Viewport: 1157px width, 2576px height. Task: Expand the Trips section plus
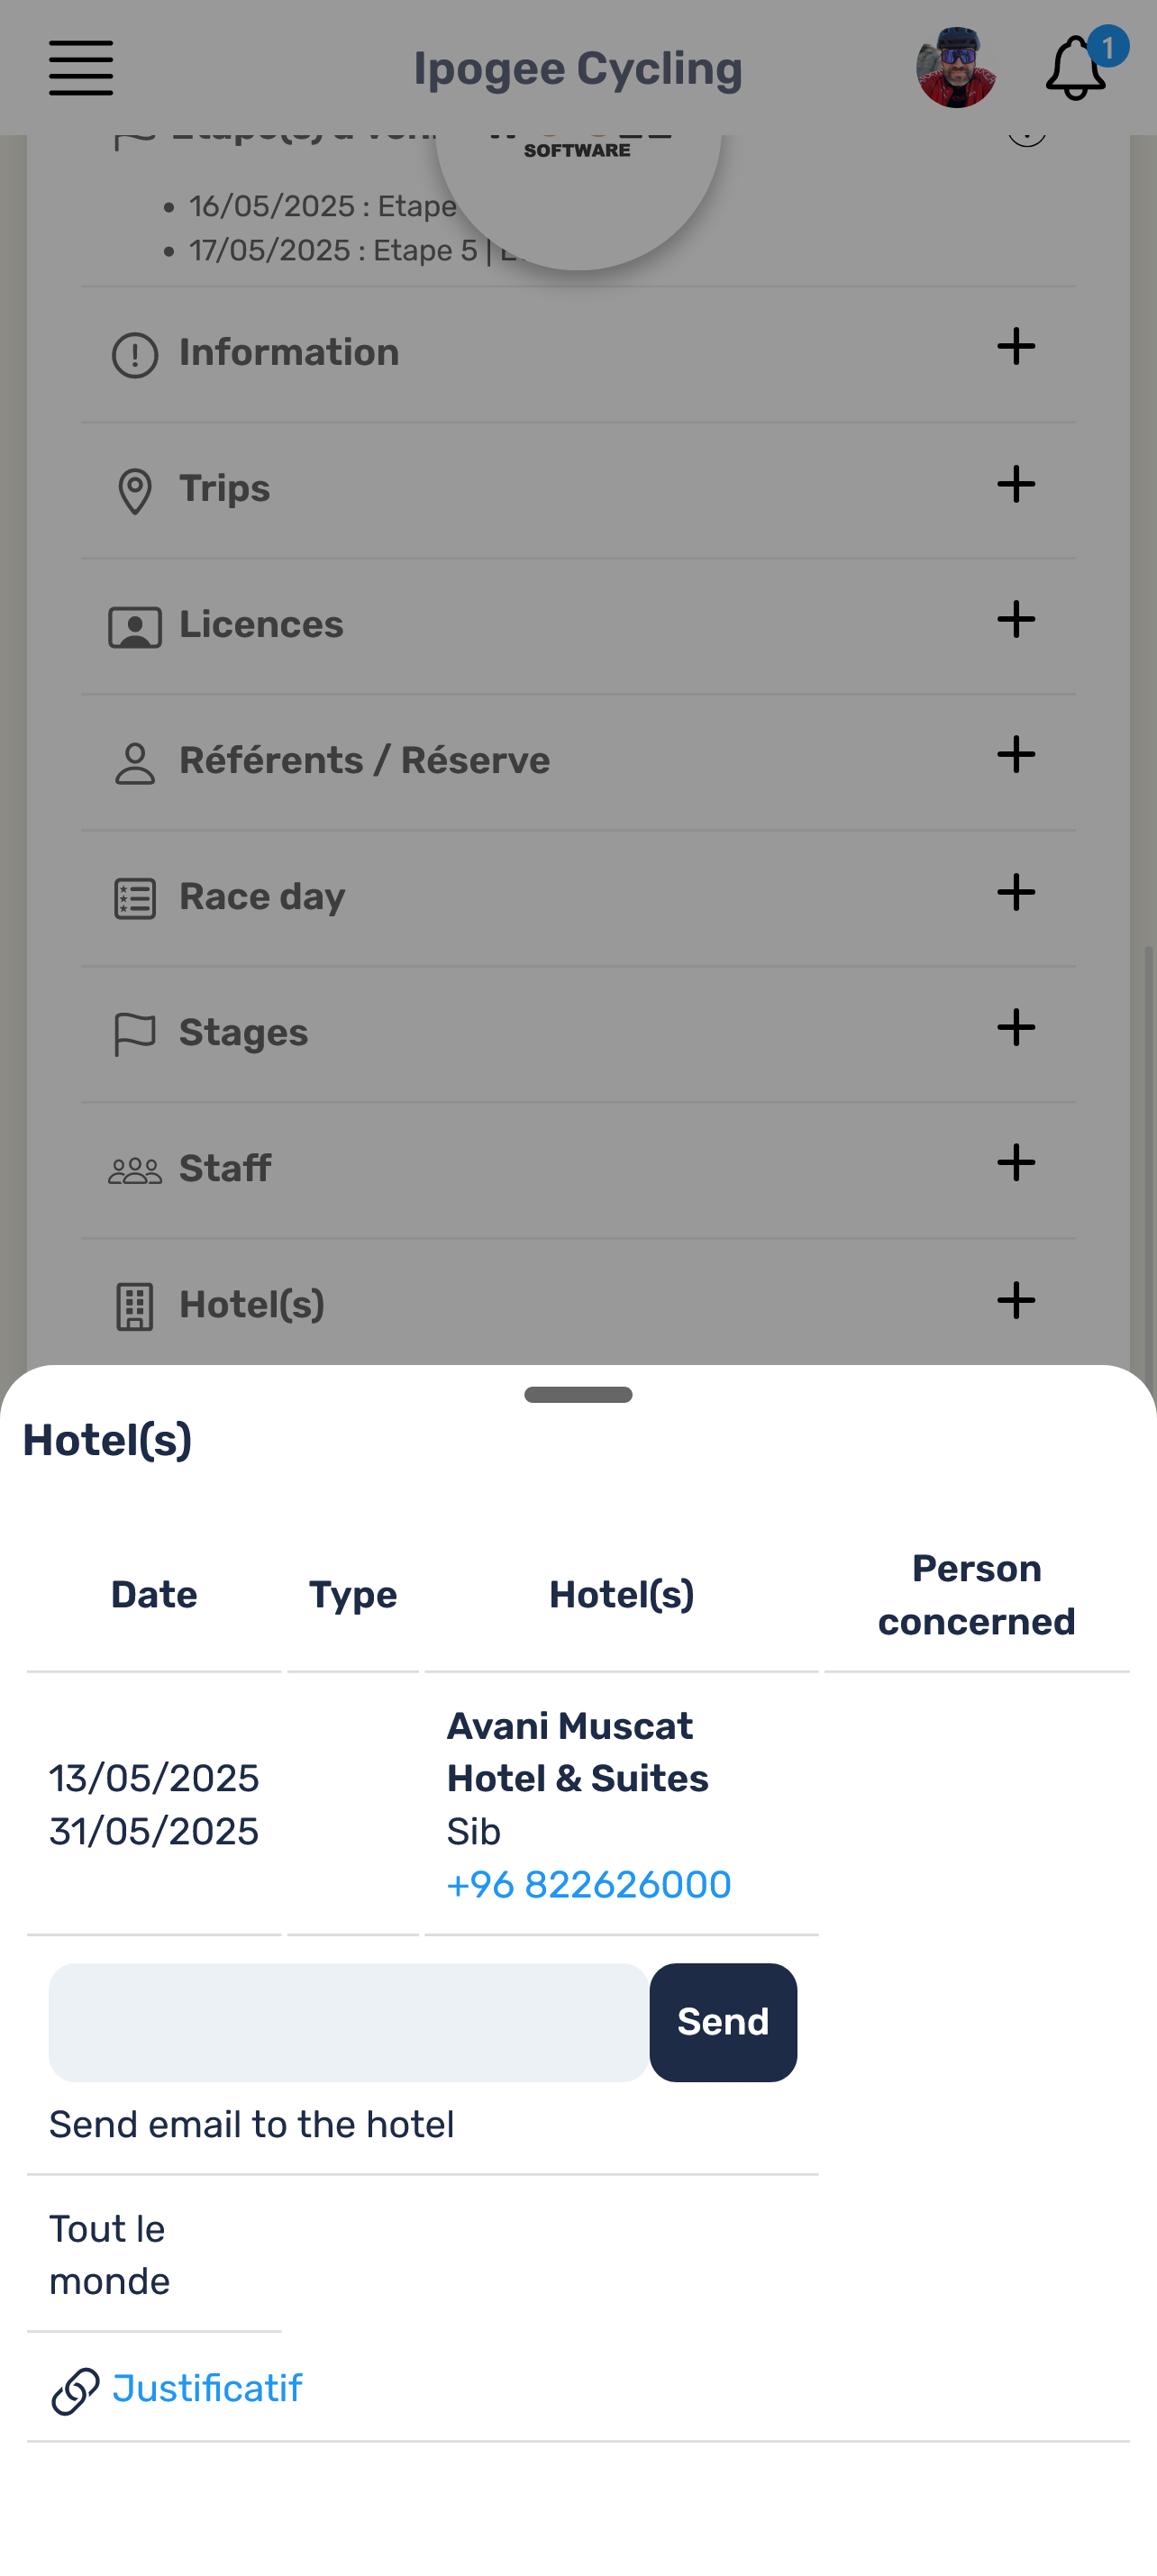click(x=1016, y=484)
